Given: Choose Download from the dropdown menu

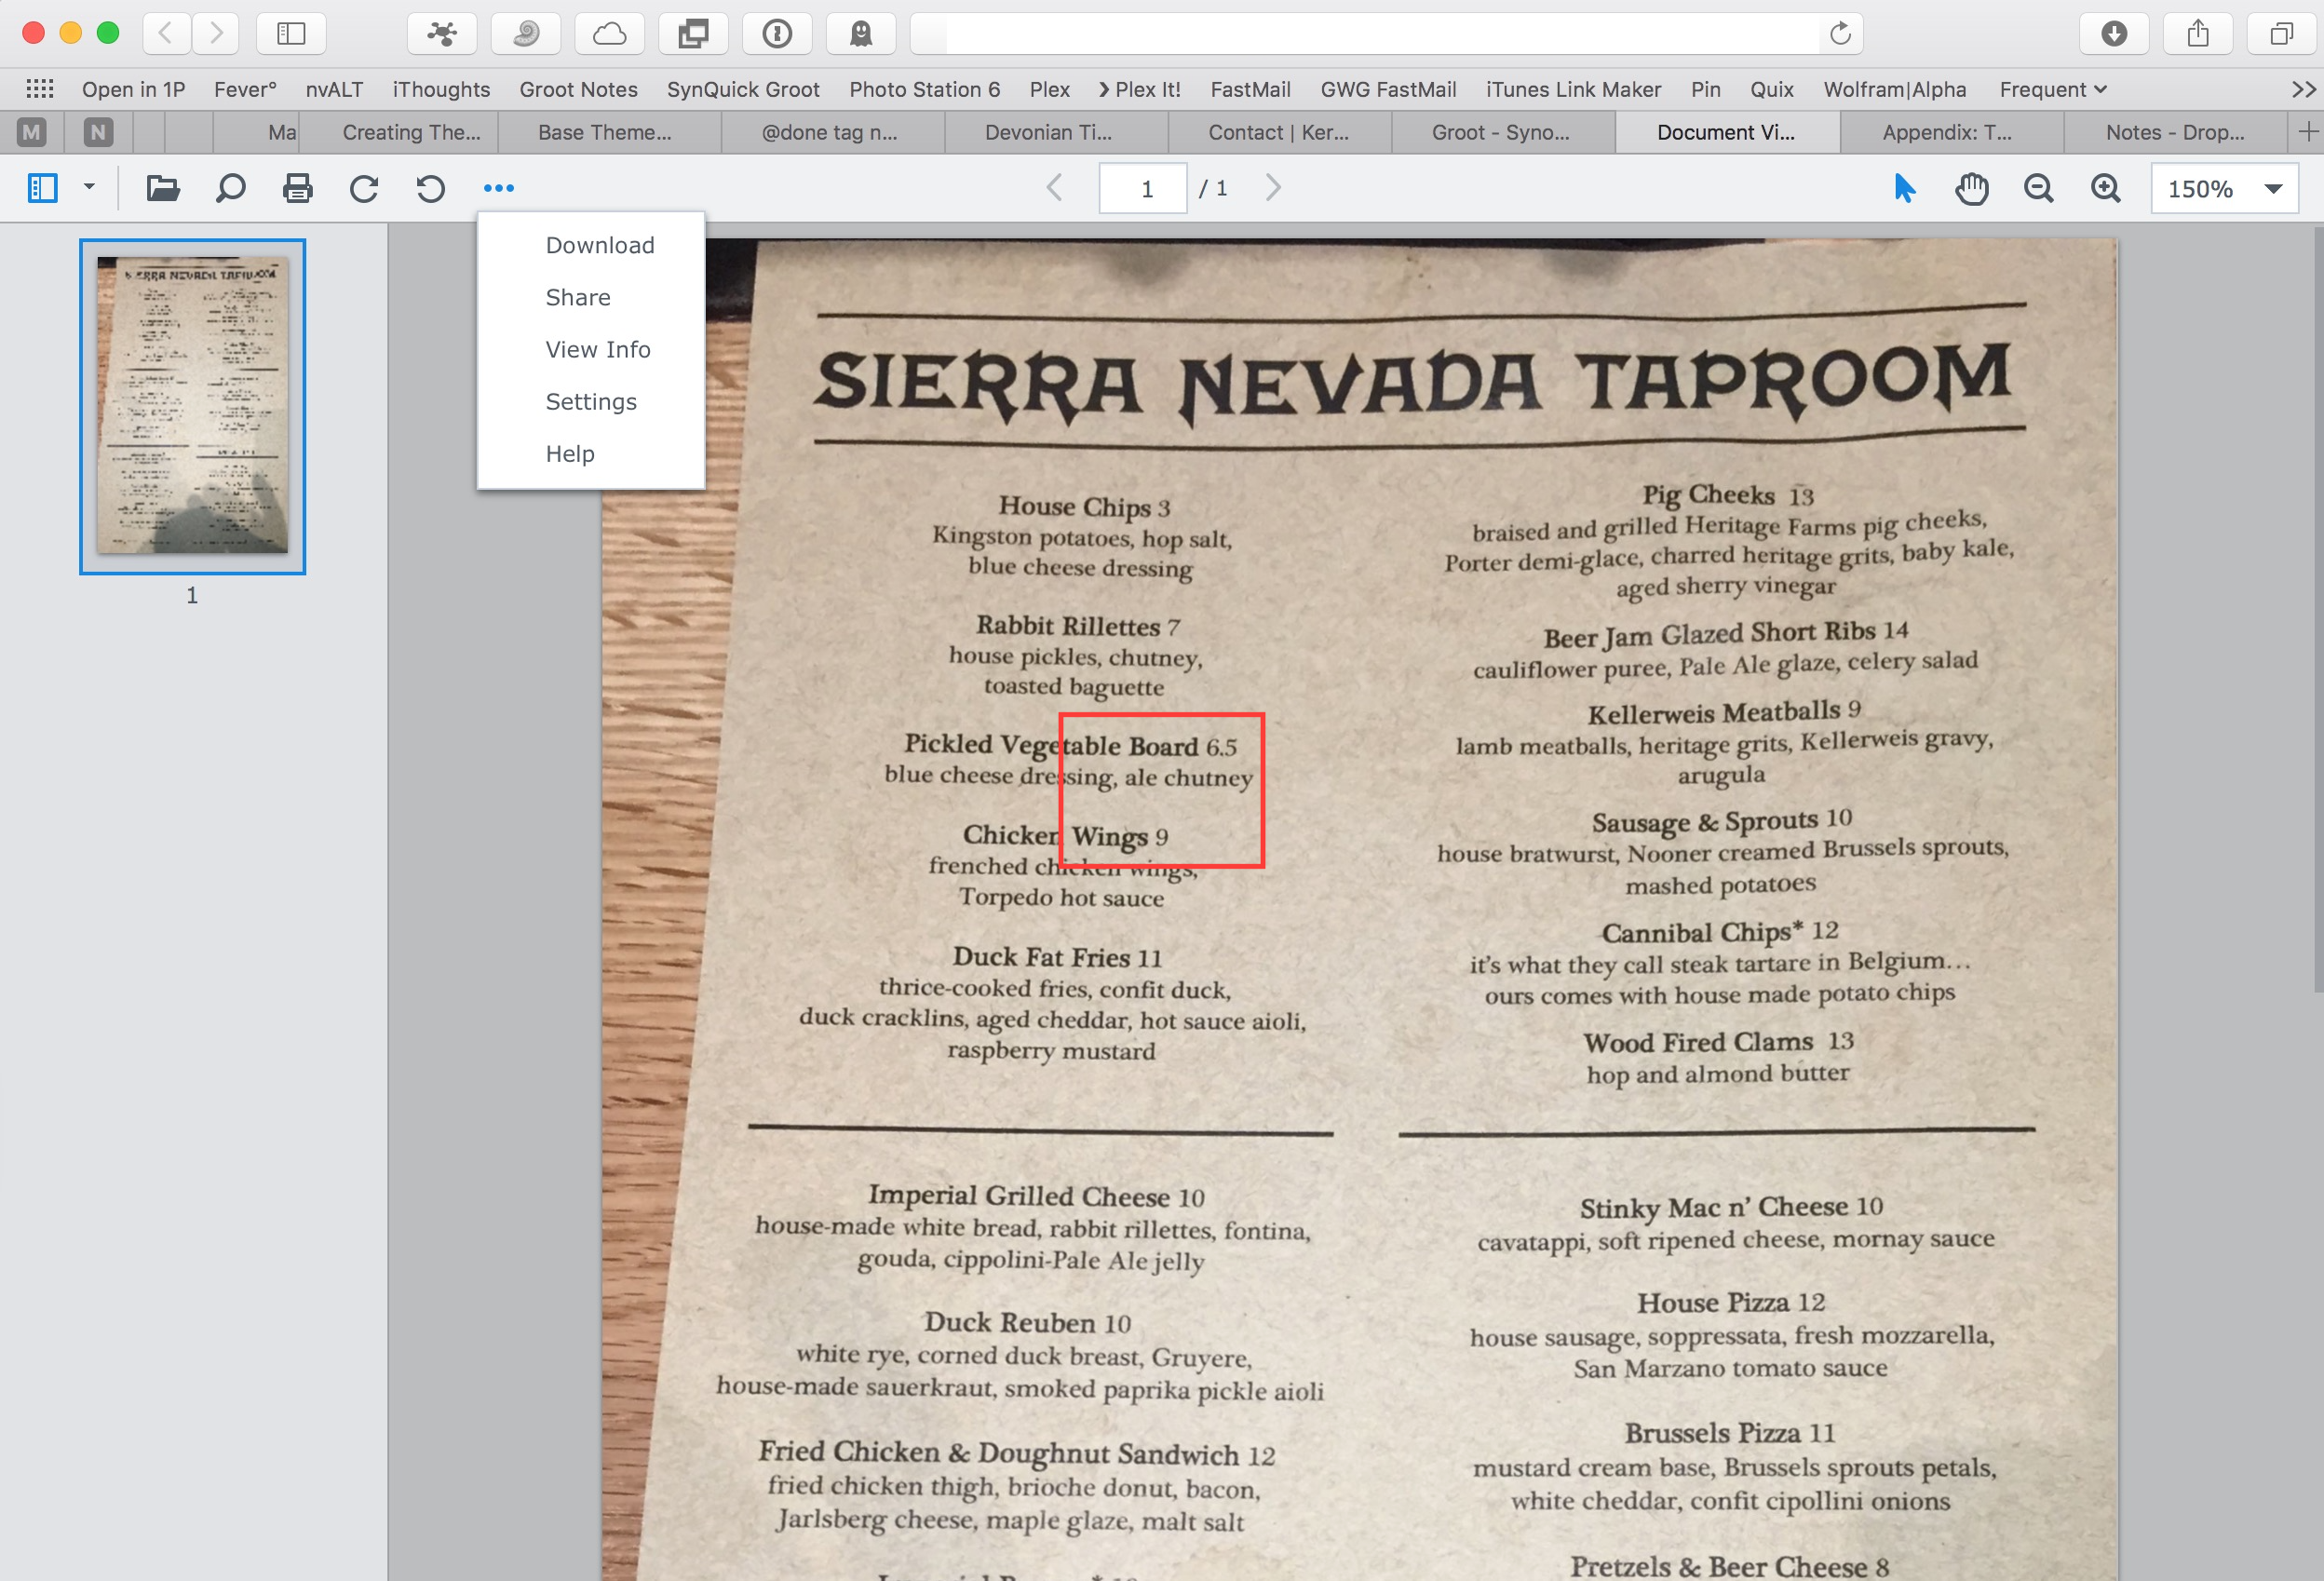Looking at the screenshot, I should [x=600, y=245].
